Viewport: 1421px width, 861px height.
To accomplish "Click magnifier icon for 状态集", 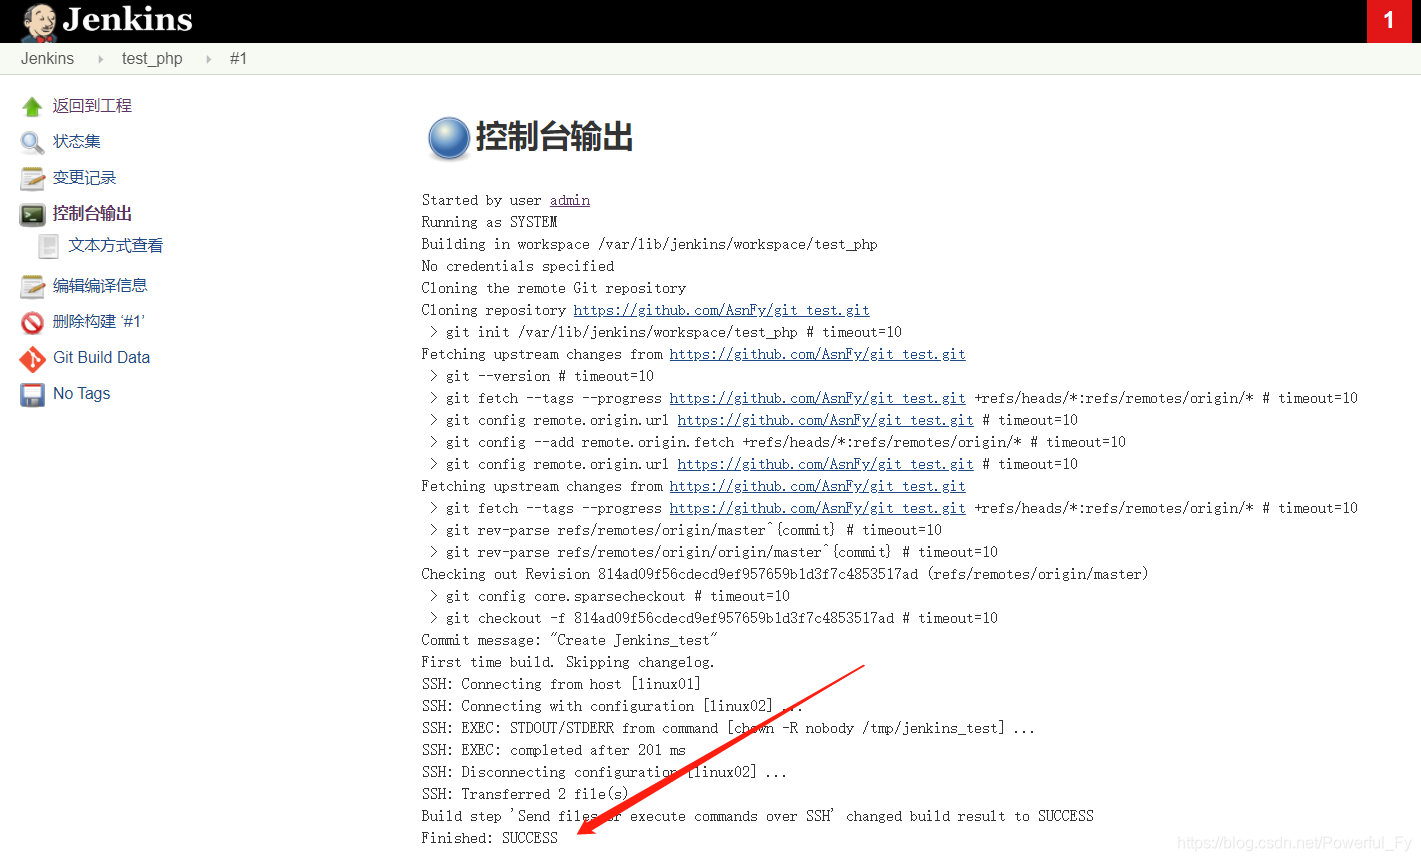I will pyautogui.click(x=32, y=142).
